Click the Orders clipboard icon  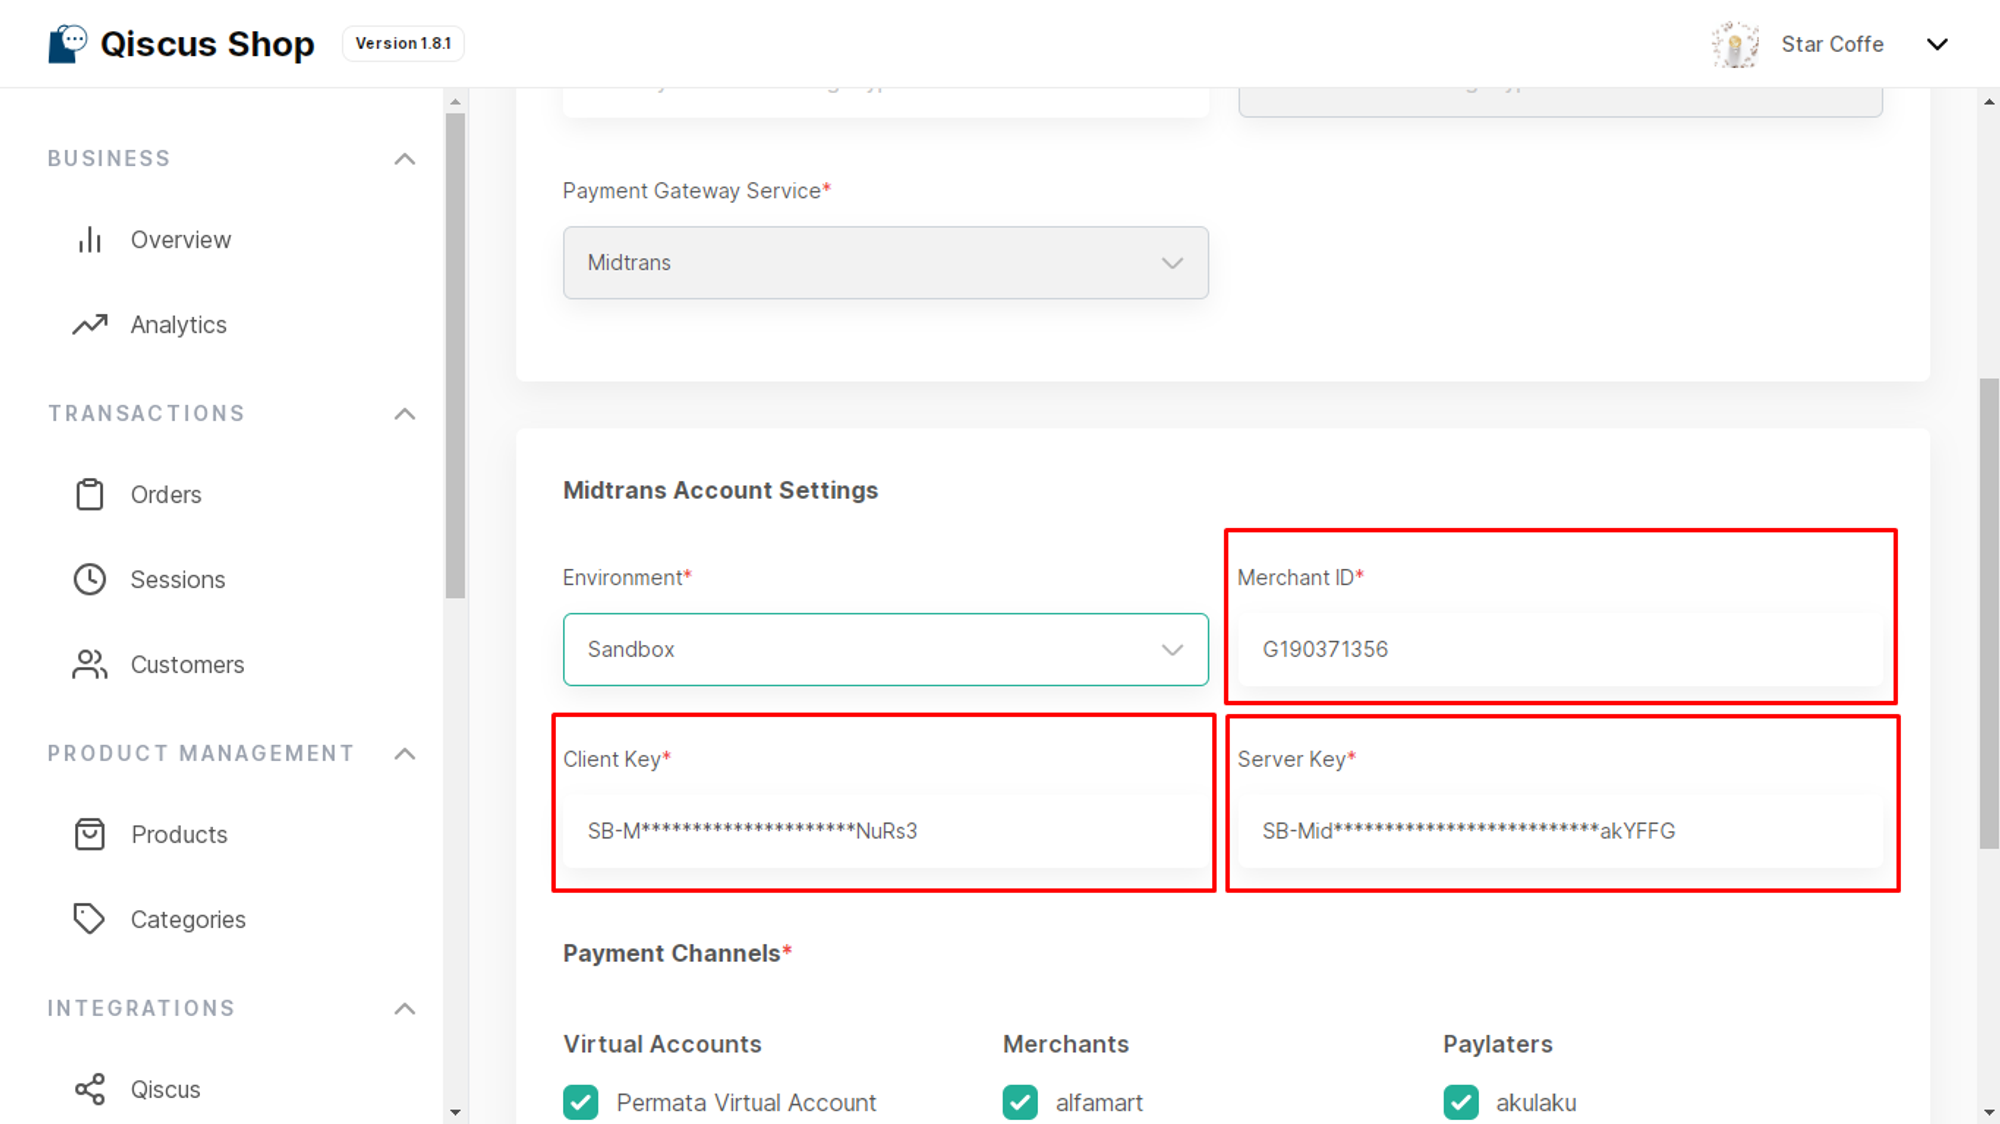tap(90, 494)
